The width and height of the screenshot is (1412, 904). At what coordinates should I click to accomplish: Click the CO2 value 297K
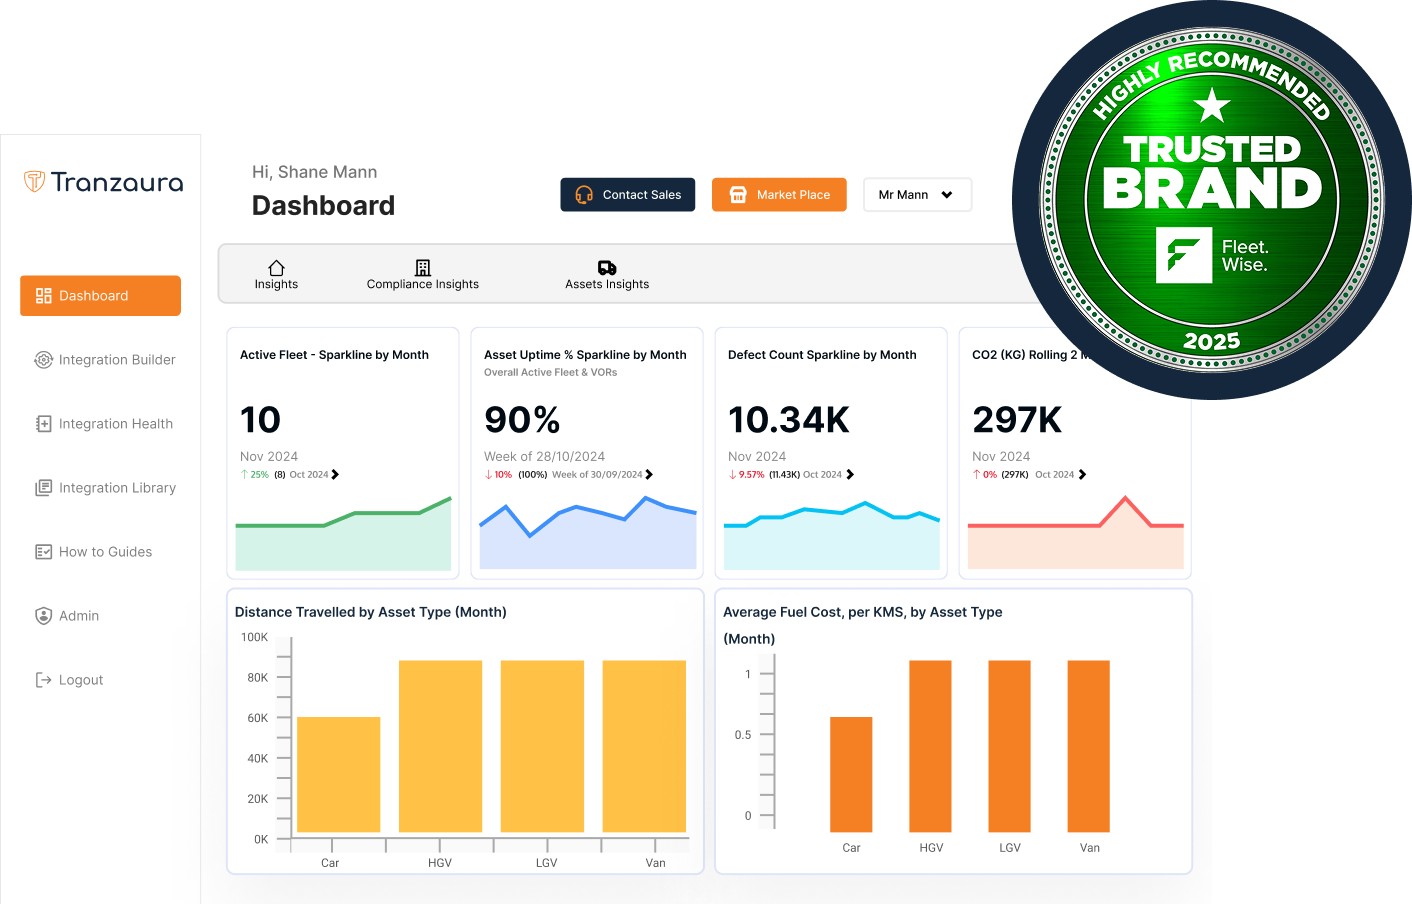(x=1017, y=420)
